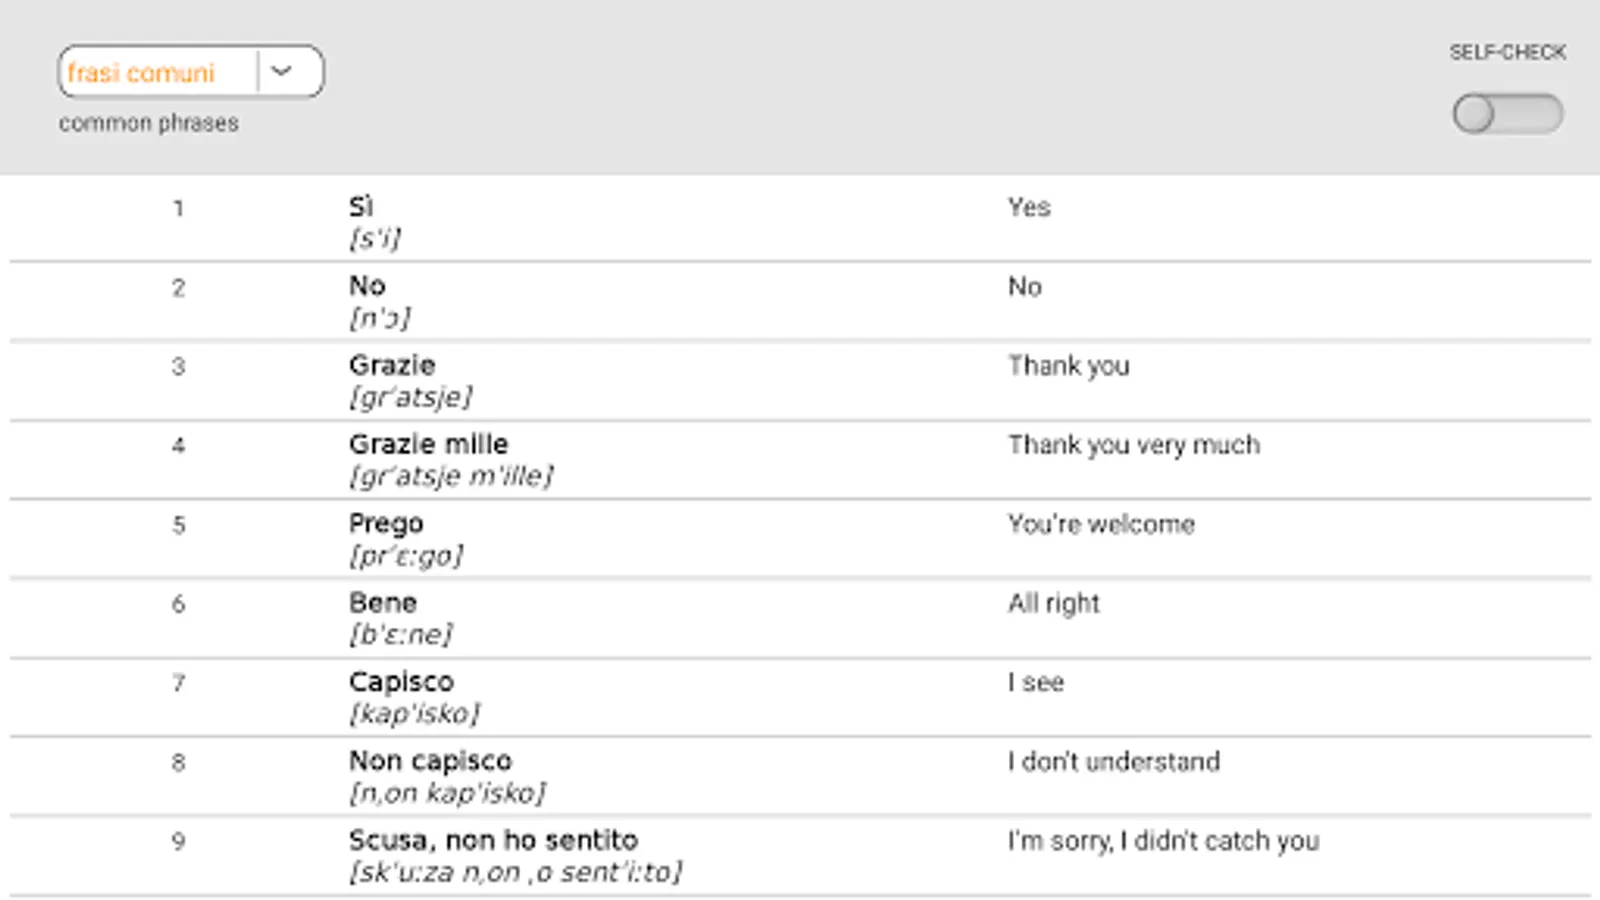
Task: Click translation I'm sorry, I didn't catch you
Action: 1163,841
